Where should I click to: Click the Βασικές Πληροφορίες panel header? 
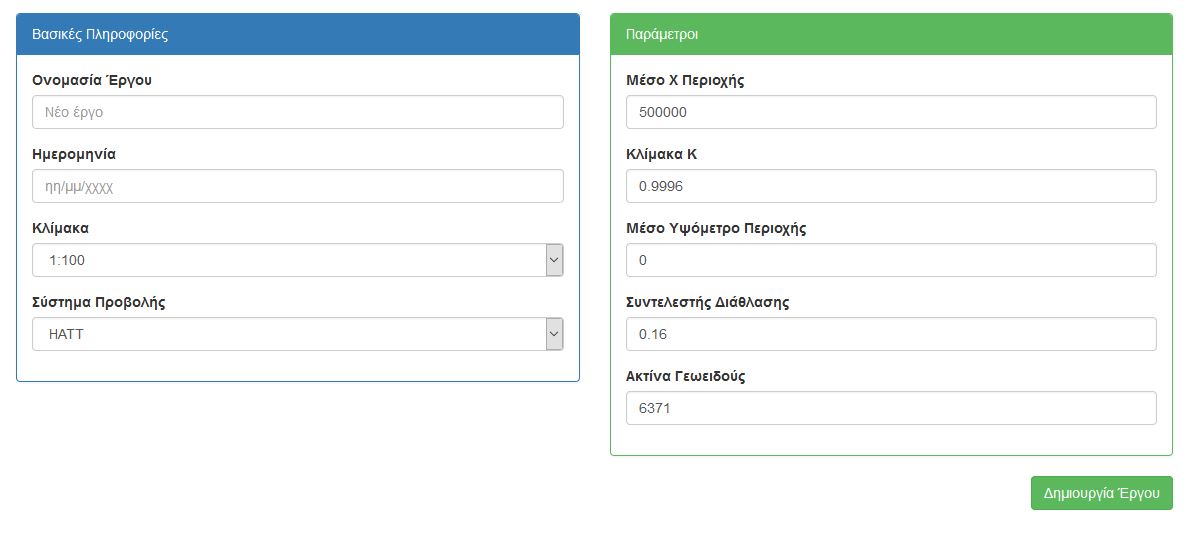tap(298, 34)
